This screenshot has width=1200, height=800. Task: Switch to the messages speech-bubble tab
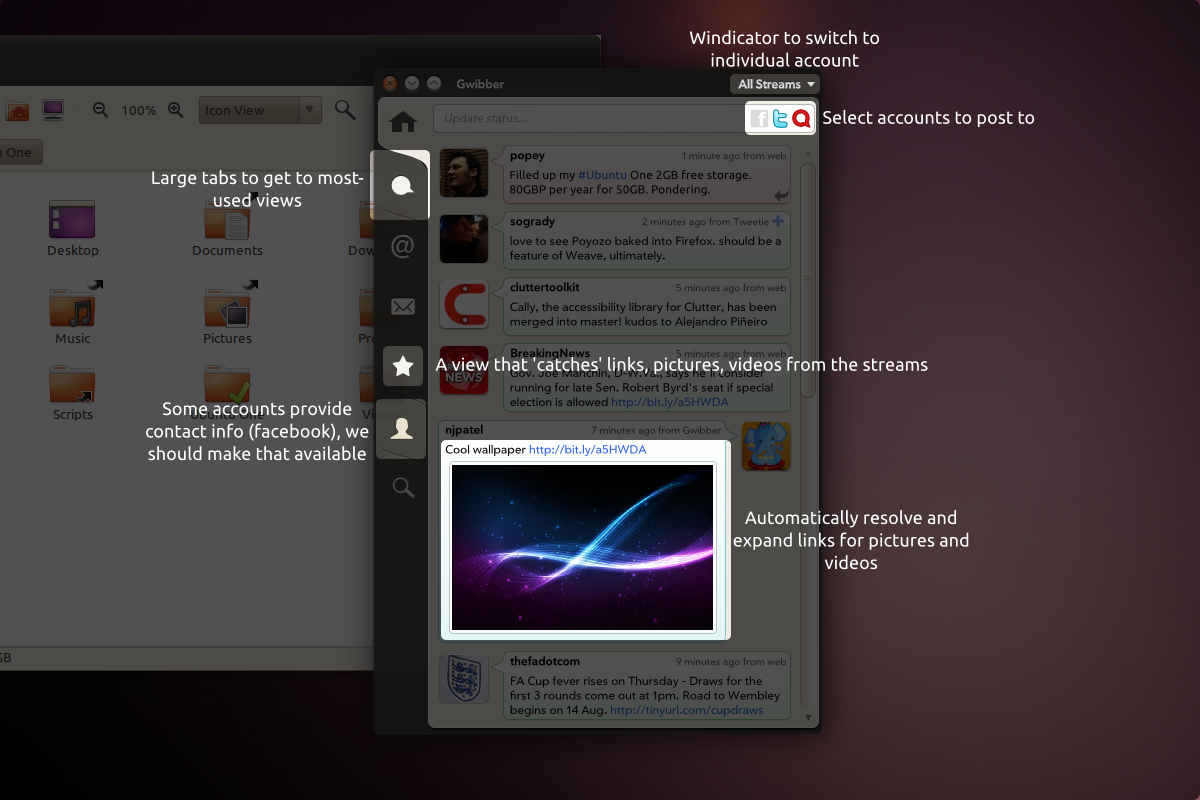tap(402, 185)
